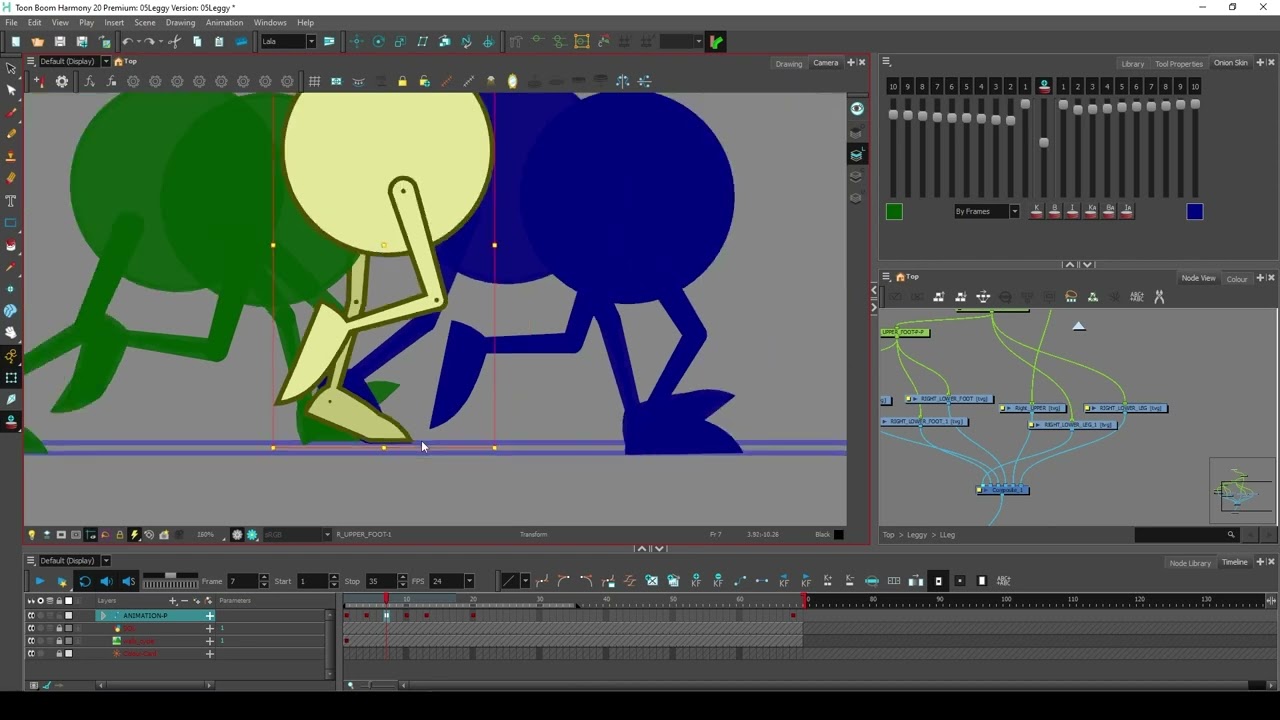Switch to the Library tab
The height and width of the screenshot is (720, 1280).
[1133, 63]
